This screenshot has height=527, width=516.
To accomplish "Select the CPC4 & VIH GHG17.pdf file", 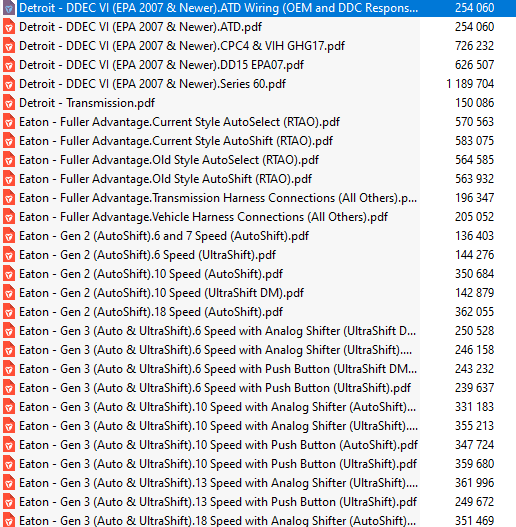I will 182,46.
